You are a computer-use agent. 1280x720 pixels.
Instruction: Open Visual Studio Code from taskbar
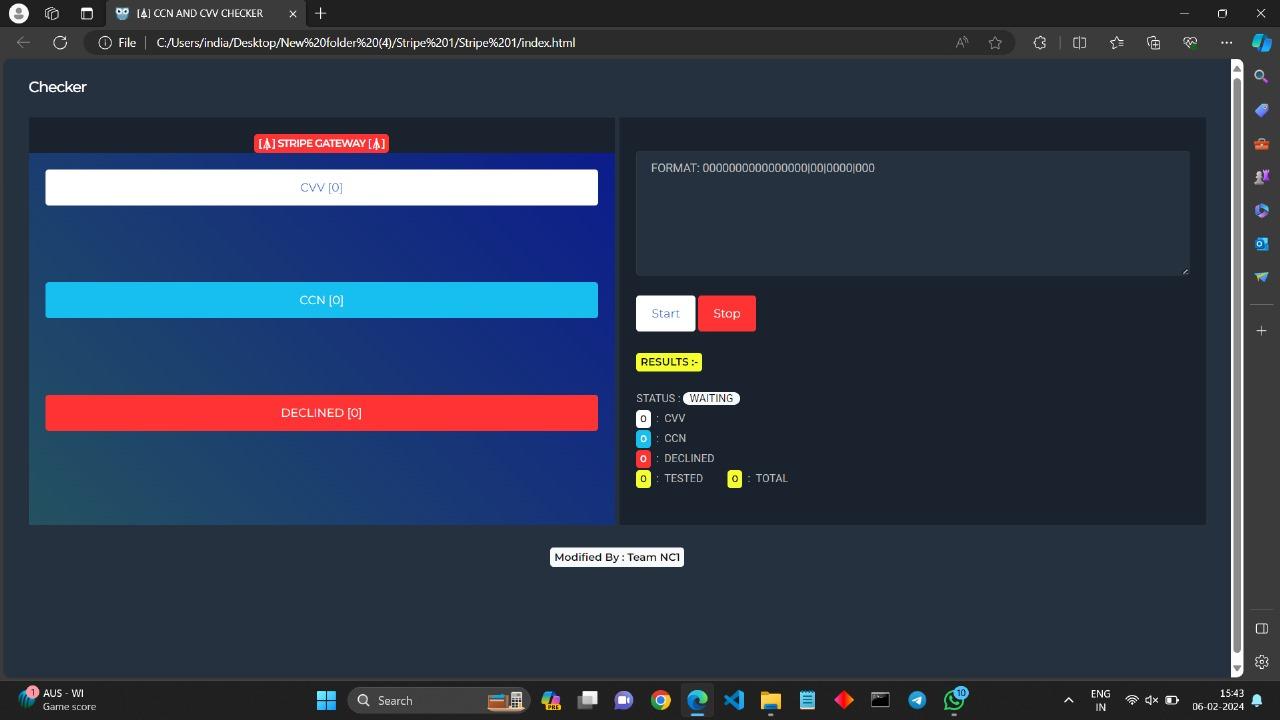click(x=733, y=700)
